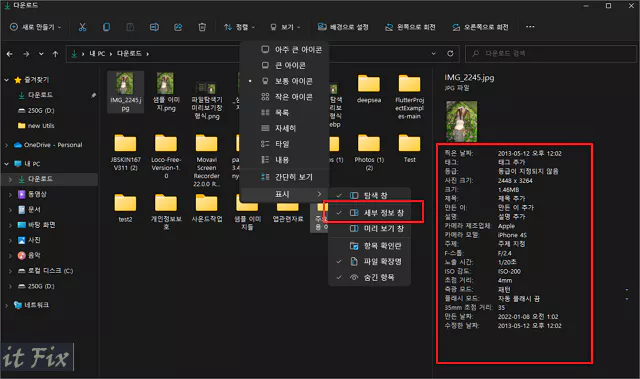Viewport: 640px width, 379px height.
Task: Go forward with the right arrow
Action: click(x=26, y=54)
